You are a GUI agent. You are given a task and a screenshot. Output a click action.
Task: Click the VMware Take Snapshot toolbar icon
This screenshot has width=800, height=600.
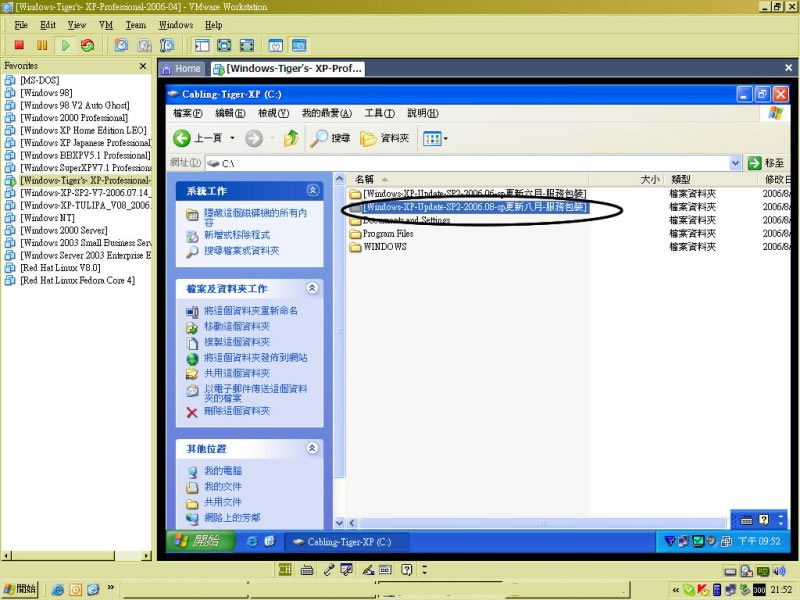(x=121, y=45)
